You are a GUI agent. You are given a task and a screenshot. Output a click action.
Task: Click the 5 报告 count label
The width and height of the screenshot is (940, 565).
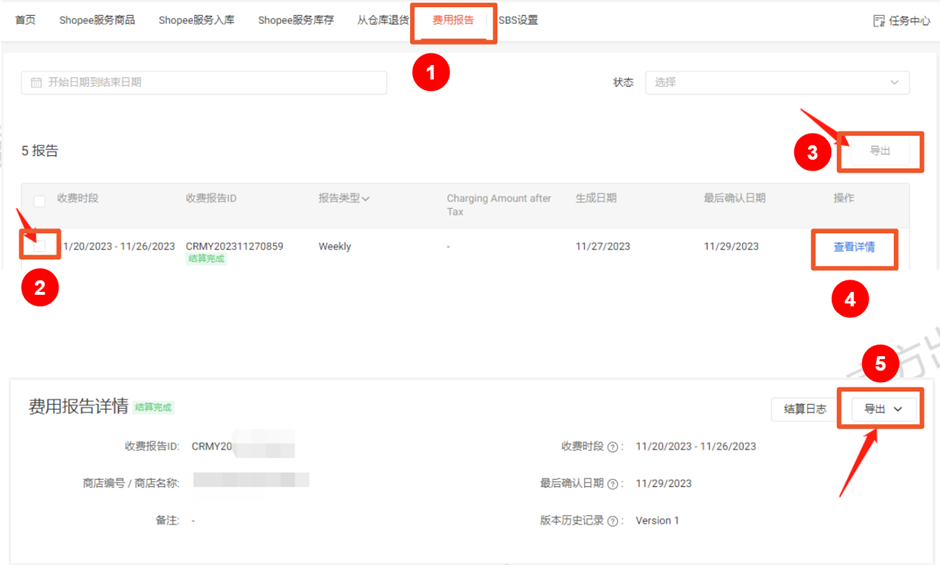coord(40,151)
